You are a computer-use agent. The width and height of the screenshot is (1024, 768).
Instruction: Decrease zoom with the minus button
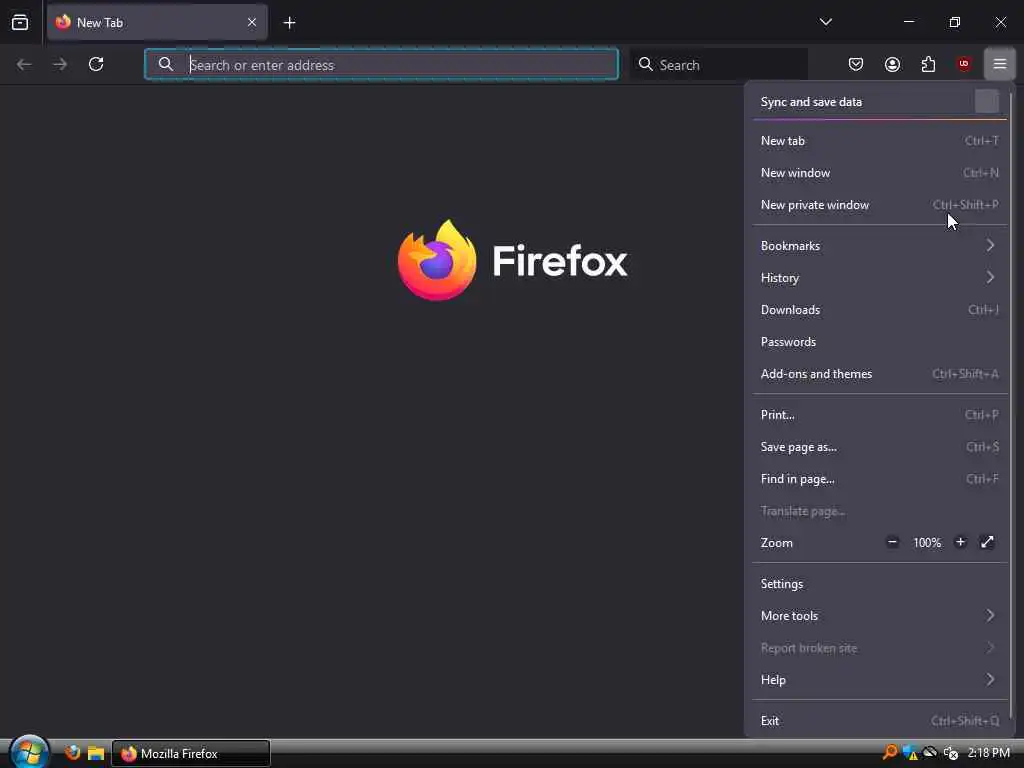892,542
